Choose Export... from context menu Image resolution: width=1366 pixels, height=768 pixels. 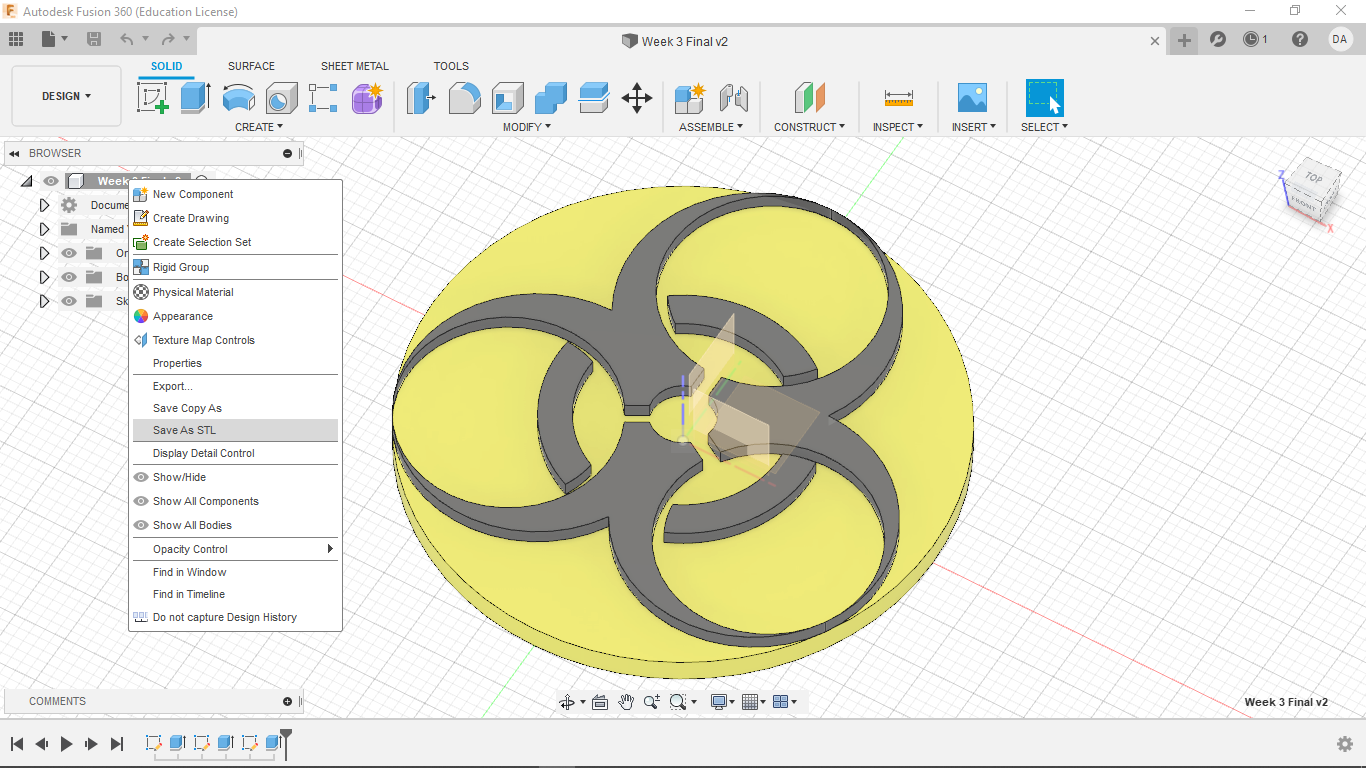[x=236, y=386]
